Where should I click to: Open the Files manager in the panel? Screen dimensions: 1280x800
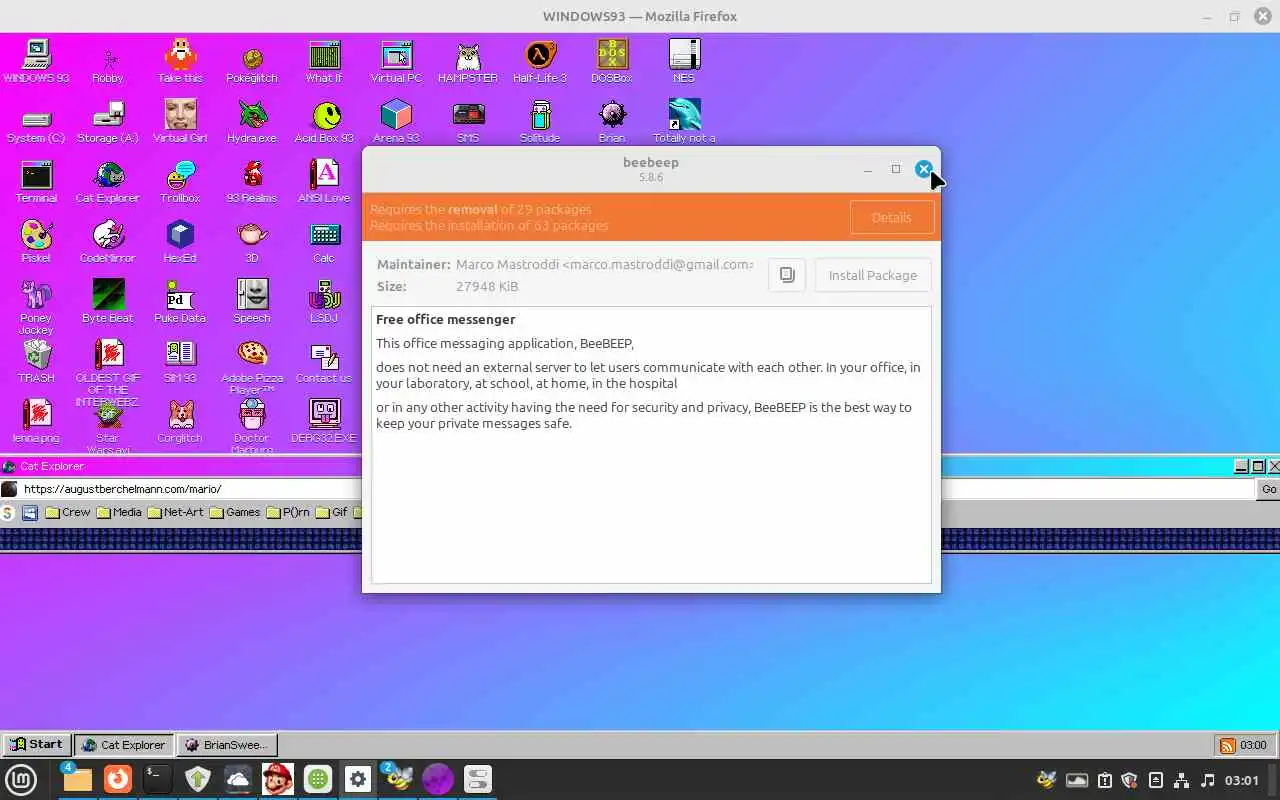[x=77, y=779]
